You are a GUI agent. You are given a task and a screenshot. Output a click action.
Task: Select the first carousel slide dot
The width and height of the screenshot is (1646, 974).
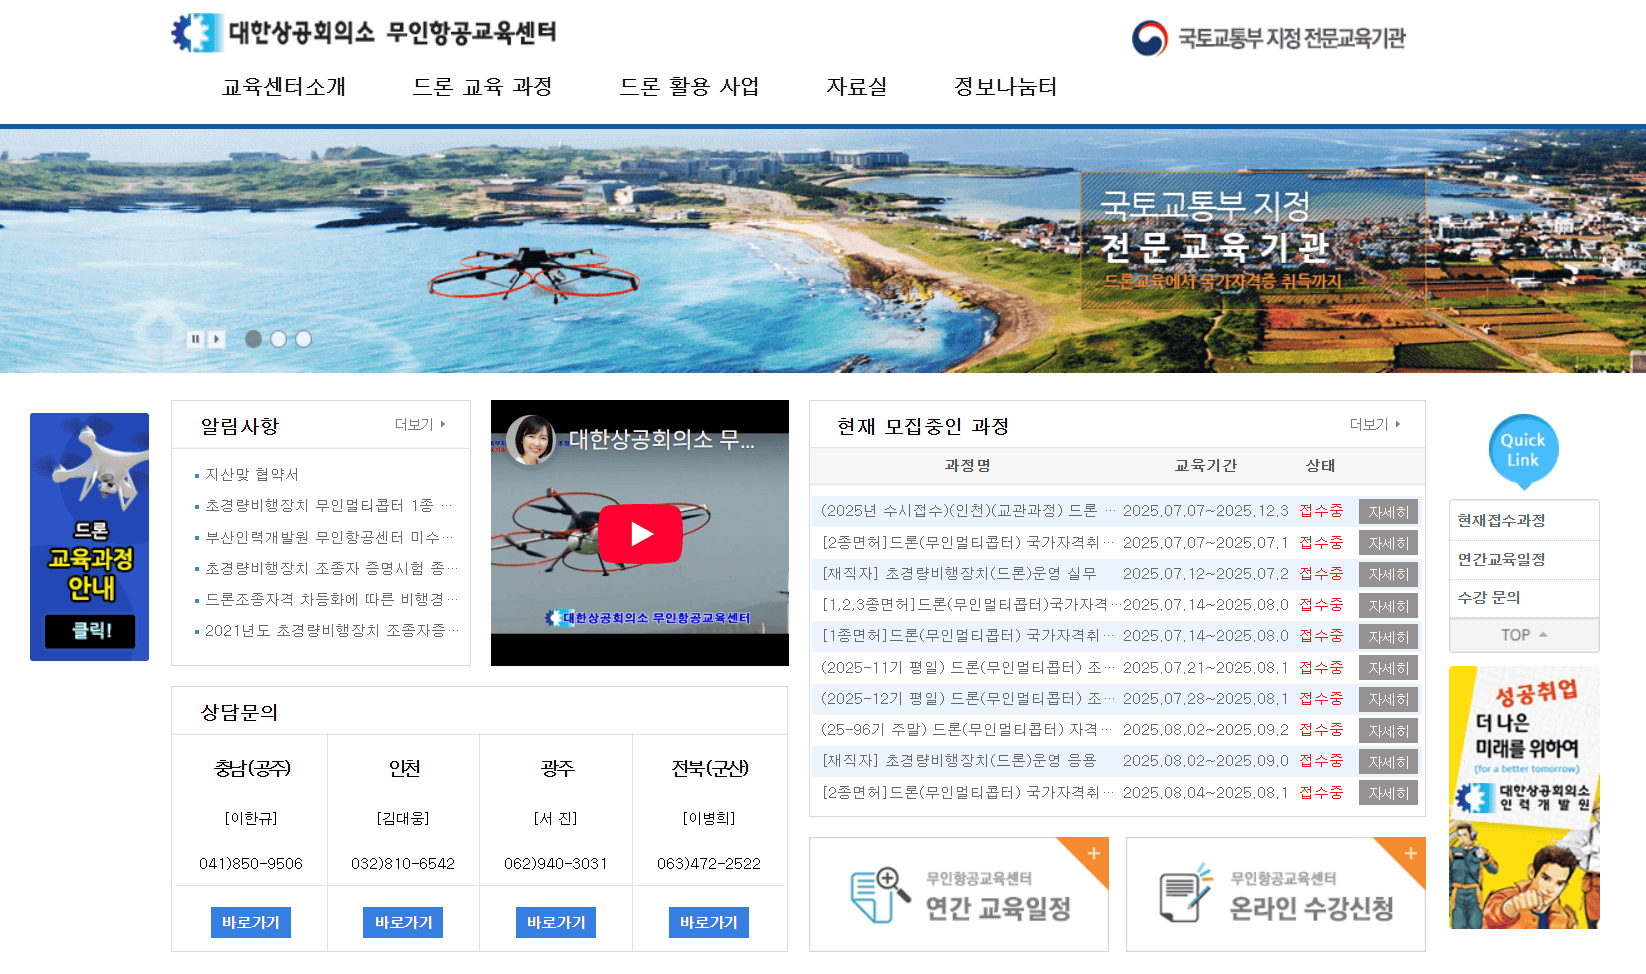[254, 339]
